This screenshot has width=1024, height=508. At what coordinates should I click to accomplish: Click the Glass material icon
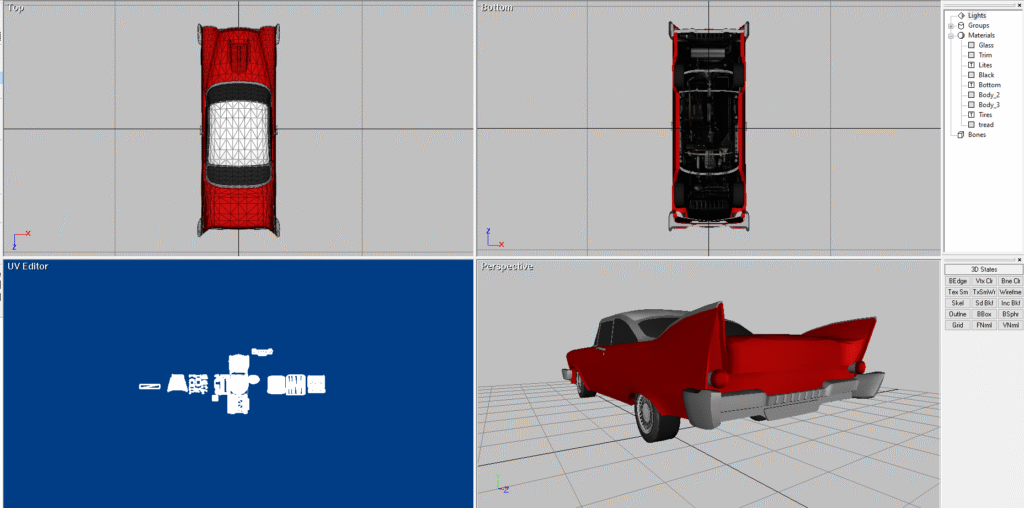click(x=971, y=45)
